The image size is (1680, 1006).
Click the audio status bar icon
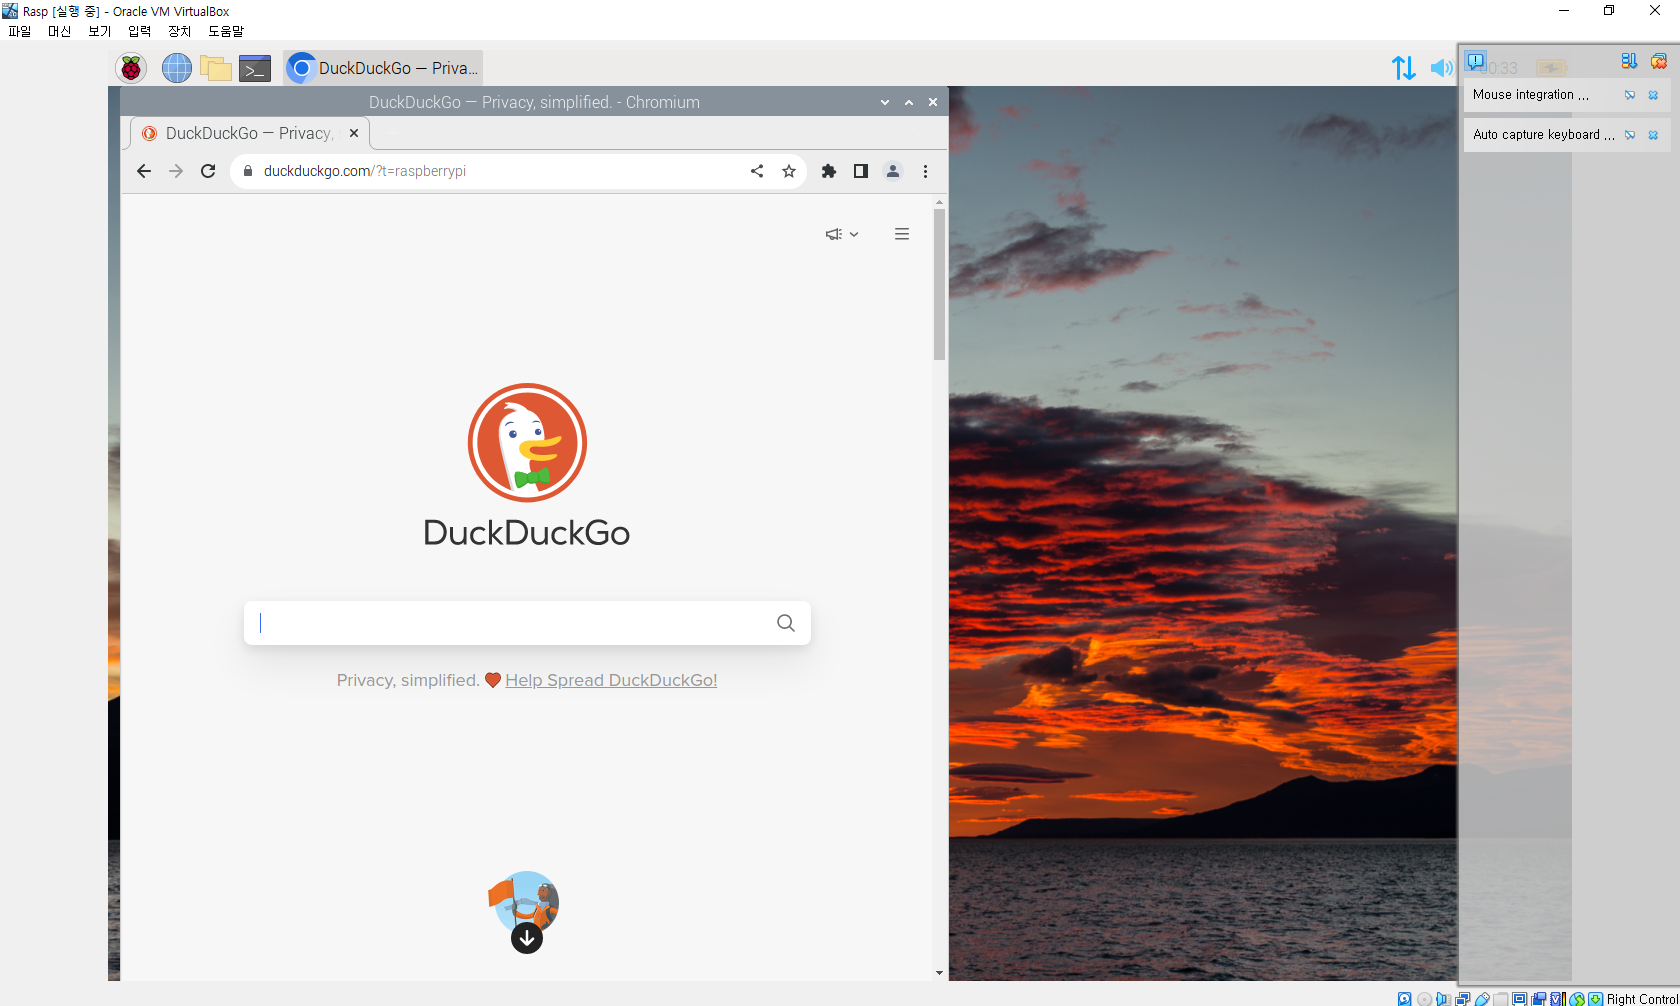(1443, 999)
